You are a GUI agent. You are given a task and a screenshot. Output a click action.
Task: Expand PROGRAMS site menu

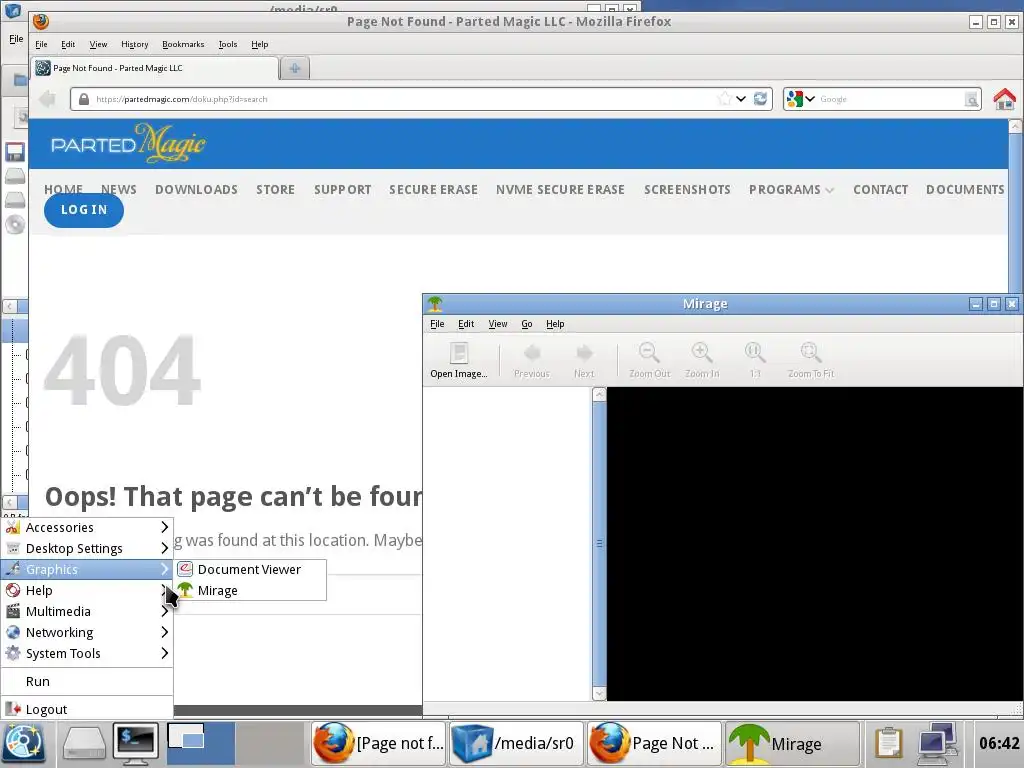[x=791, y=189]
